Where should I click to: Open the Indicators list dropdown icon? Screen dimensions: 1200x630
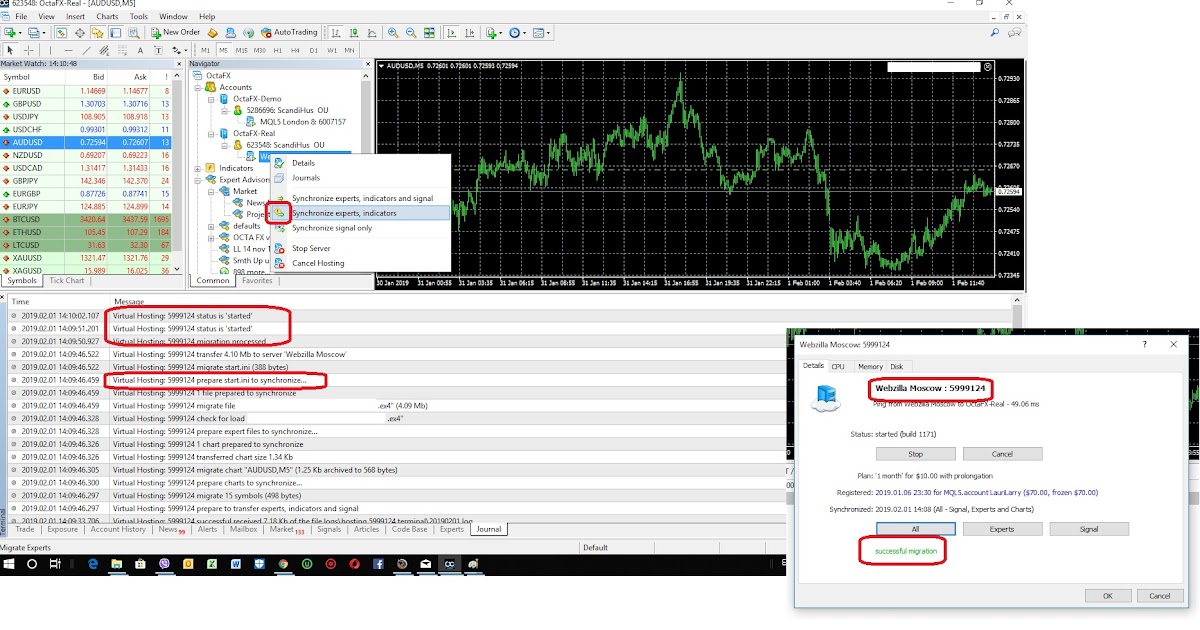tap(494, 32)
